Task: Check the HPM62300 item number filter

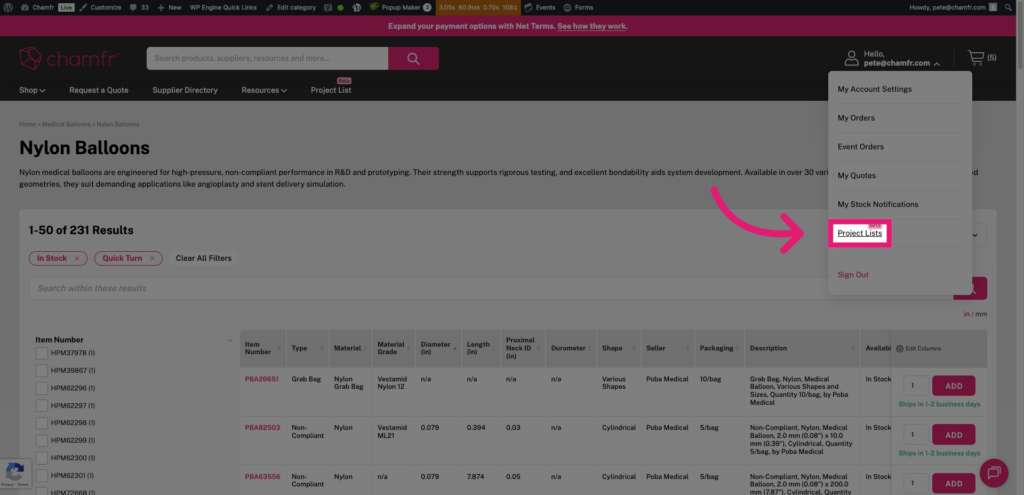Action: point(42,458)
